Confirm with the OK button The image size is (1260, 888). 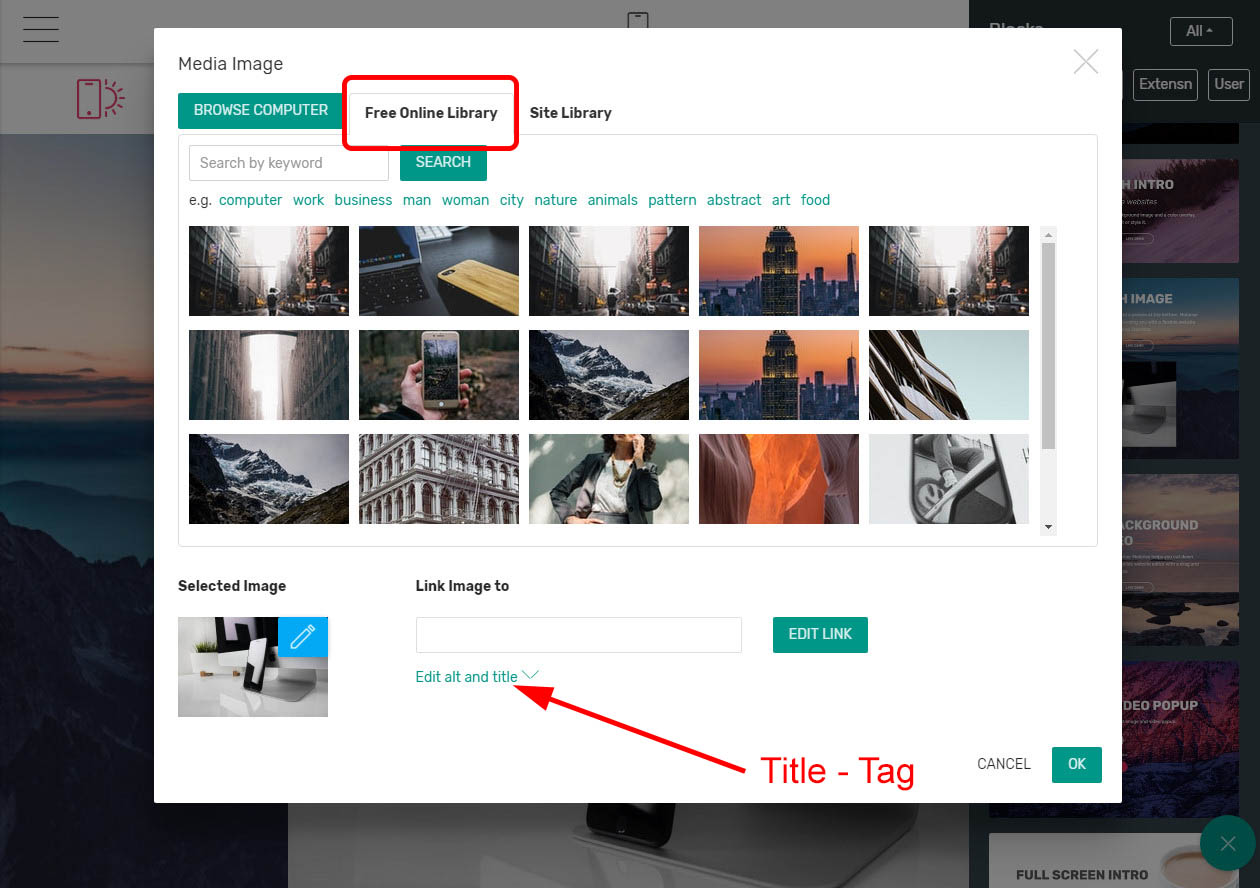1077,765
